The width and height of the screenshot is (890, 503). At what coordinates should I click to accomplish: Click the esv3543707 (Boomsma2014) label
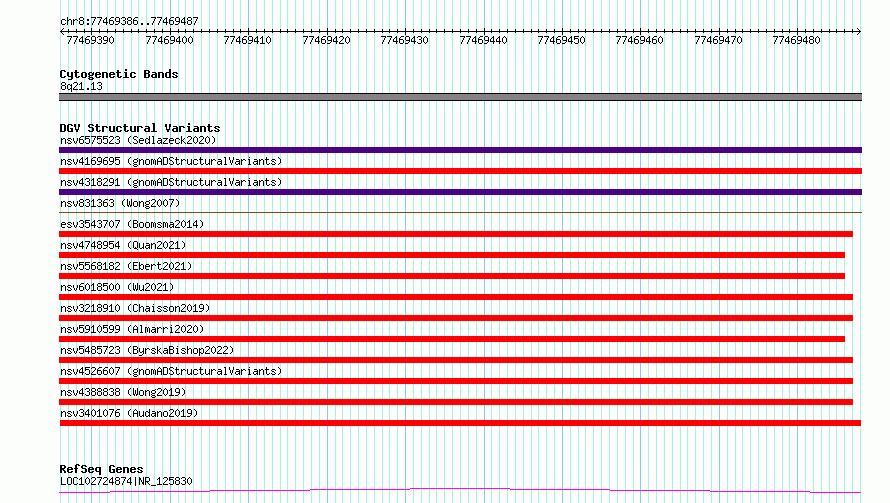point(132,224)
